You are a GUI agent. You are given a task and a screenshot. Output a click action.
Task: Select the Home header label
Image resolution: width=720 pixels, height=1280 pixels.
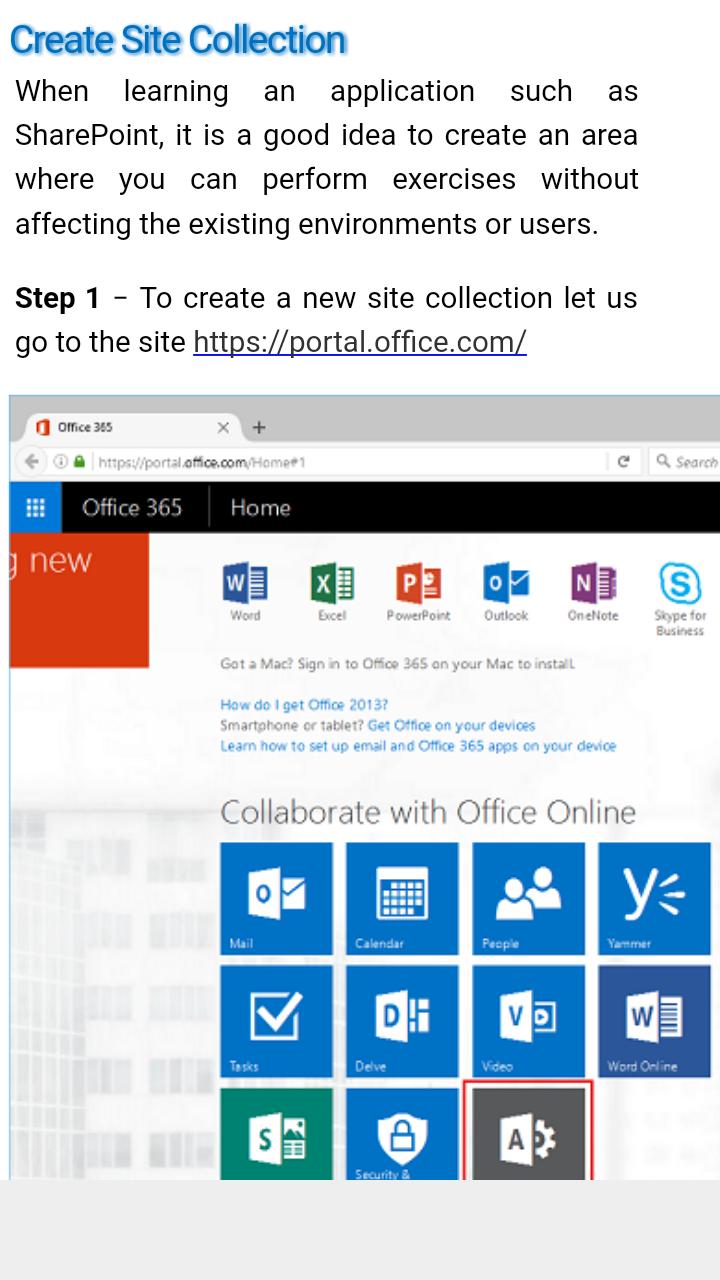[260, 507]
